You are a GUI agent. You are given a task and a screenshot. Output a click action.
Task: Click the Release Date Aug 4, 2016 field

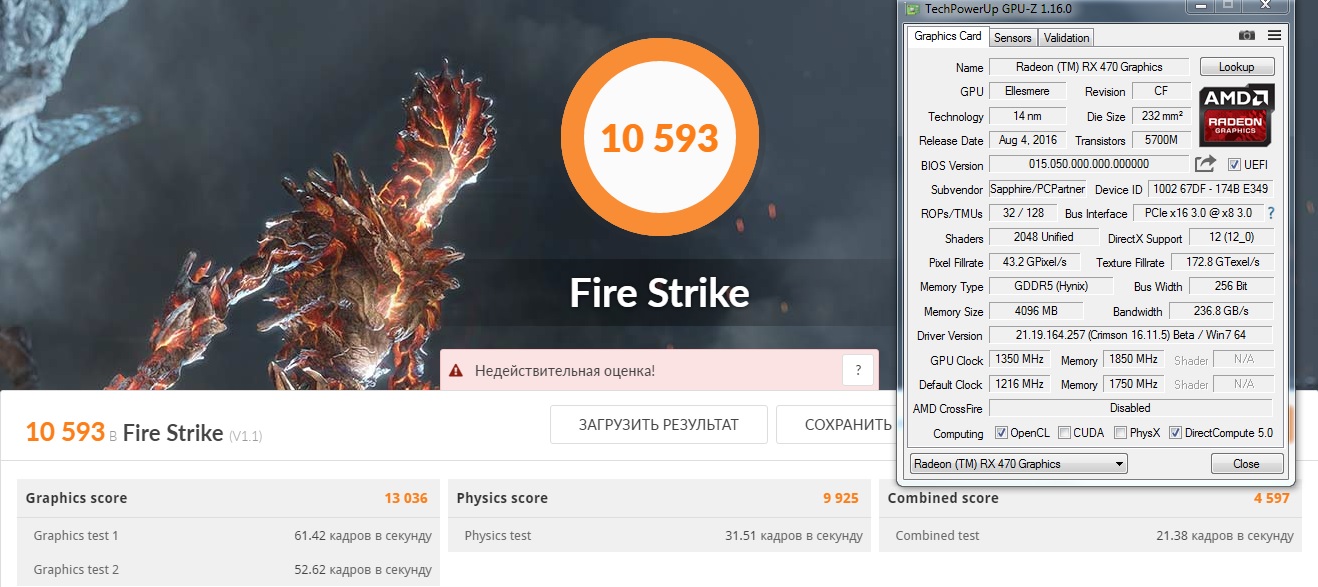tap(1027, 140)
